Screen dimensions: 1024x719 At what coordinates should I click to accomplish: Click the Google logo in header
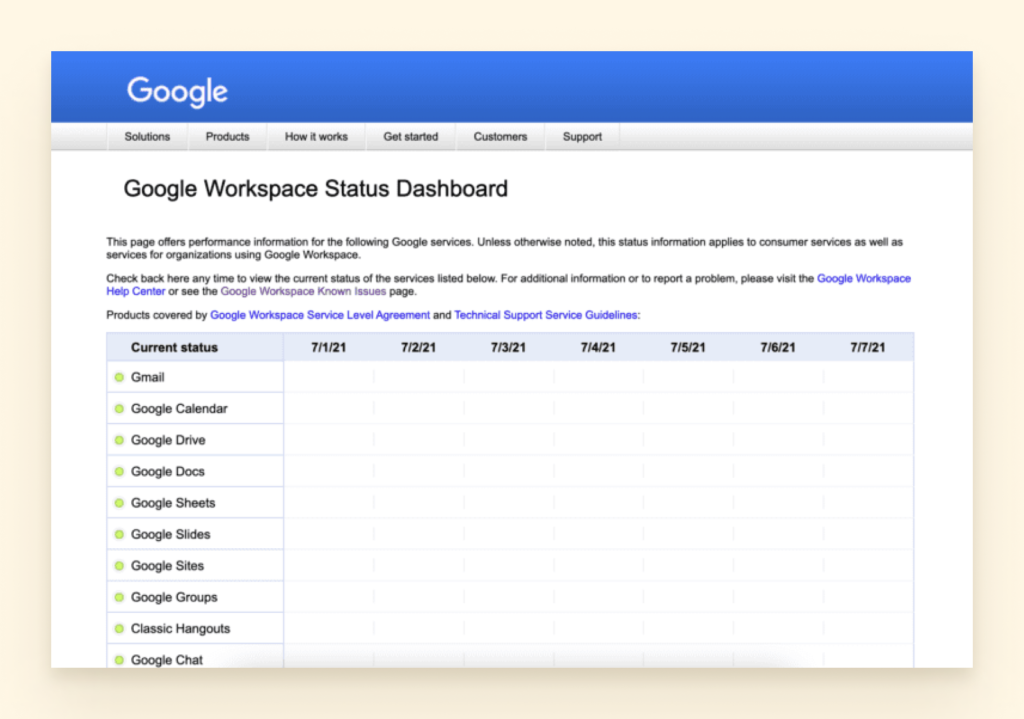(177, 91)
